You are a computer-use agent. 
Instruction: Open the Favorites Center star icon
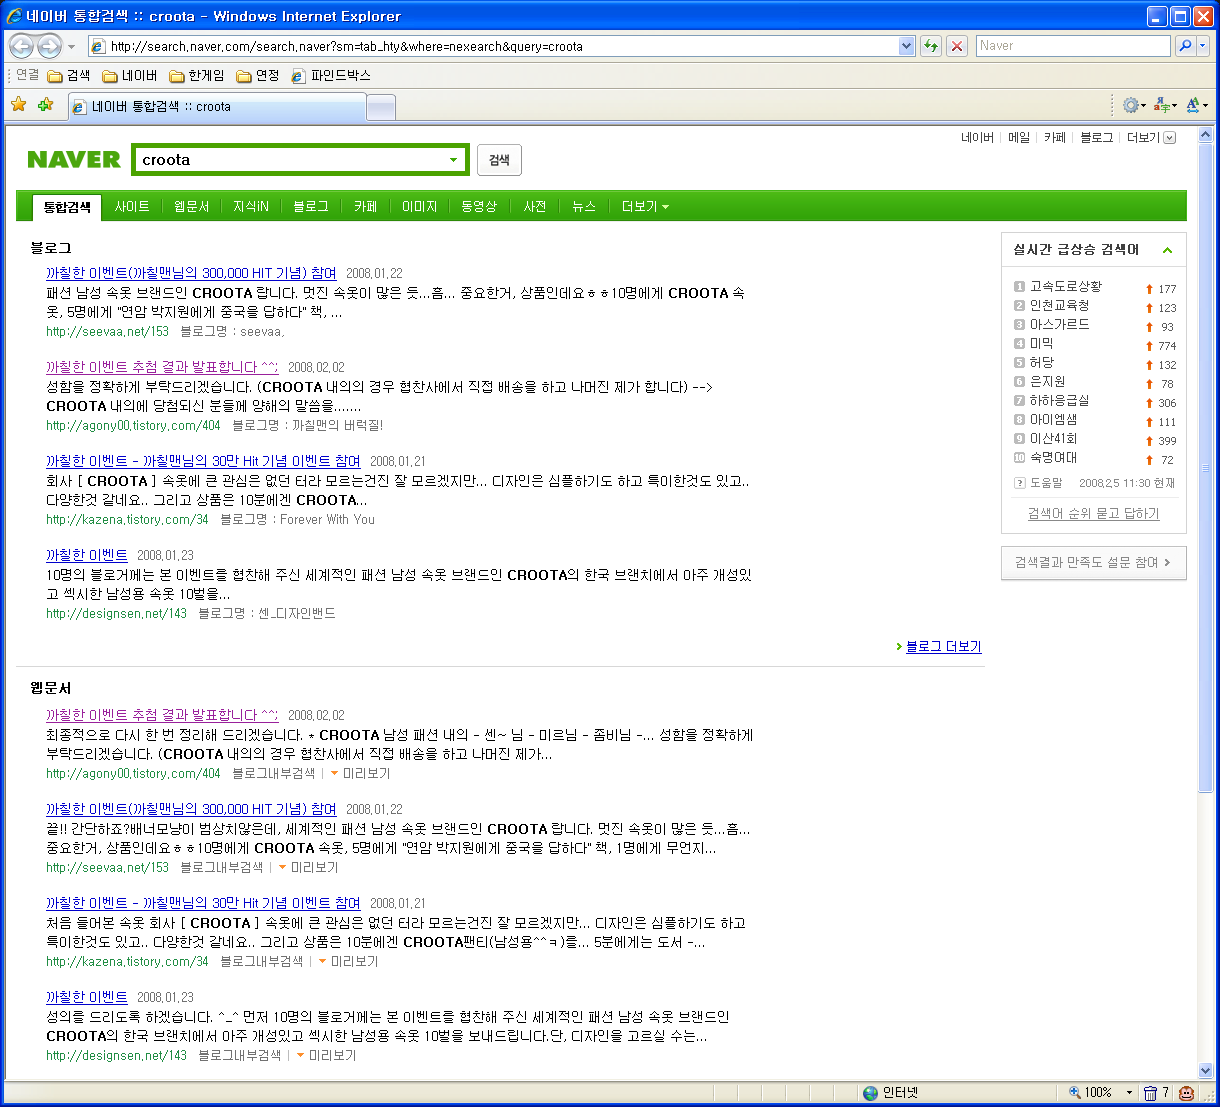coord(19,105)
